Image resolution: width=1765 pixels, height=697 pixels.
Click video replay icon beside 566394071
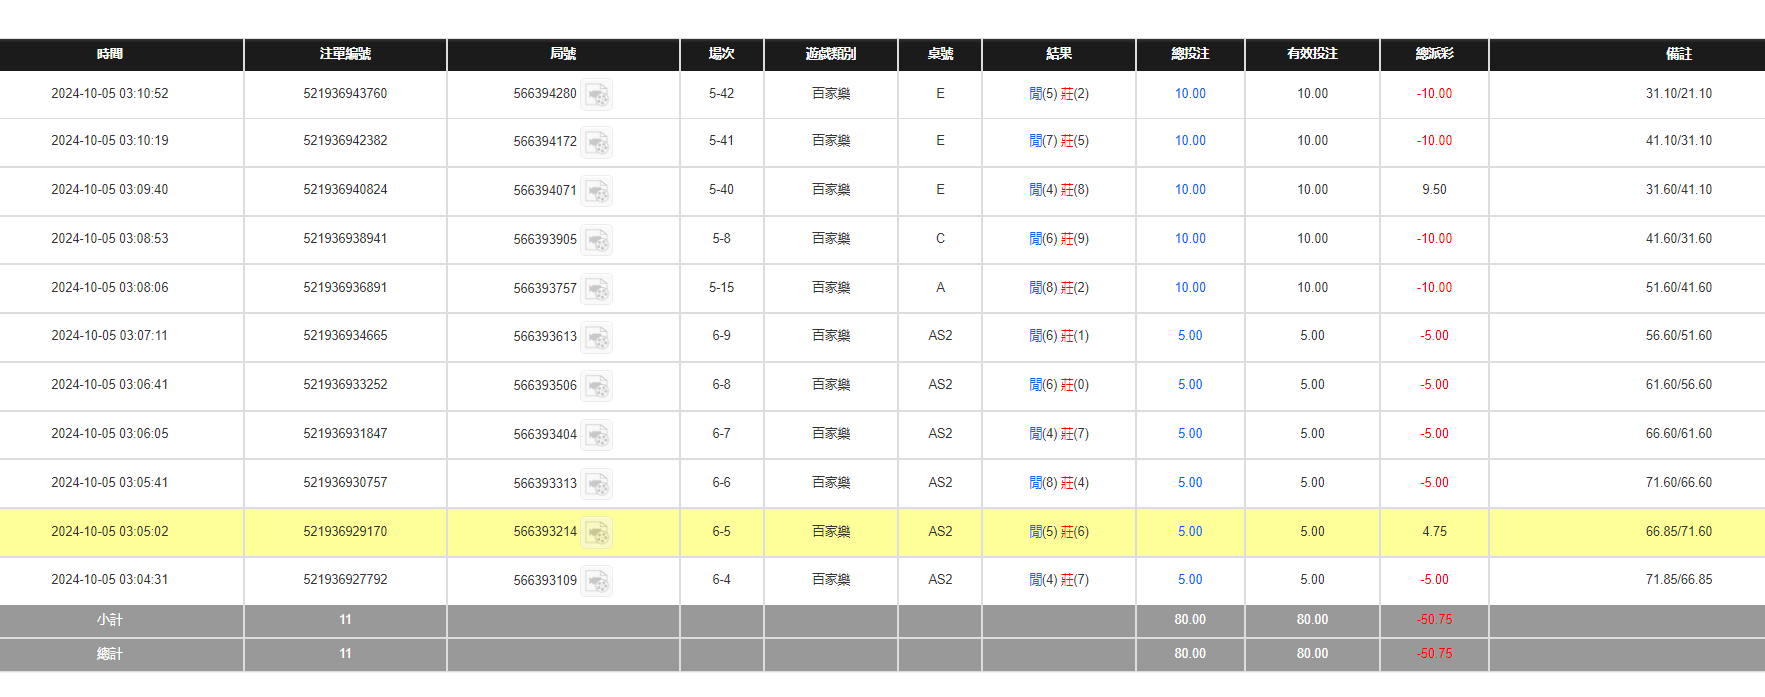point(597,191)
